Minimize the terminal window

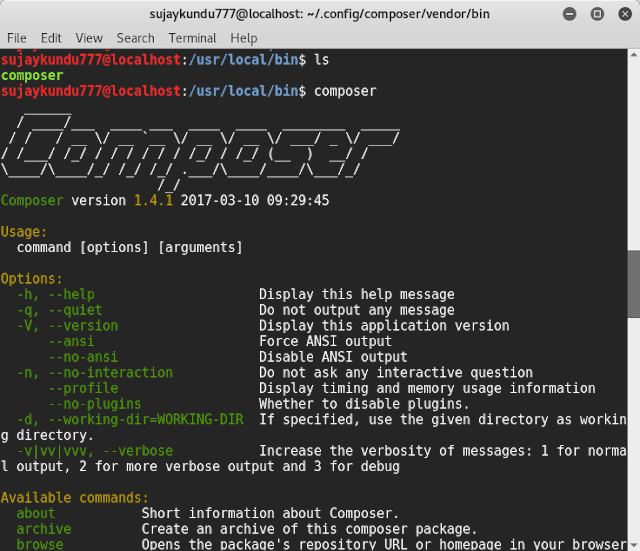point(569,14)
